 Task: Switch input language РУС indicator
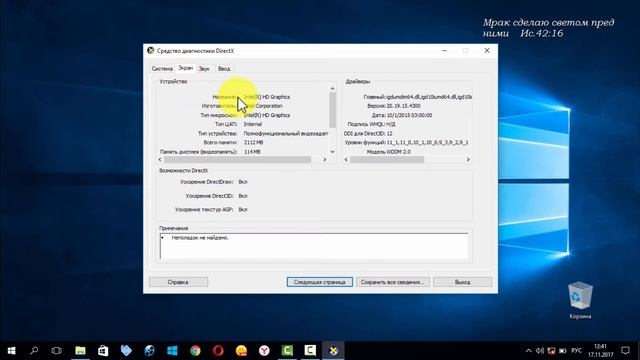click(x=576, y=351)
